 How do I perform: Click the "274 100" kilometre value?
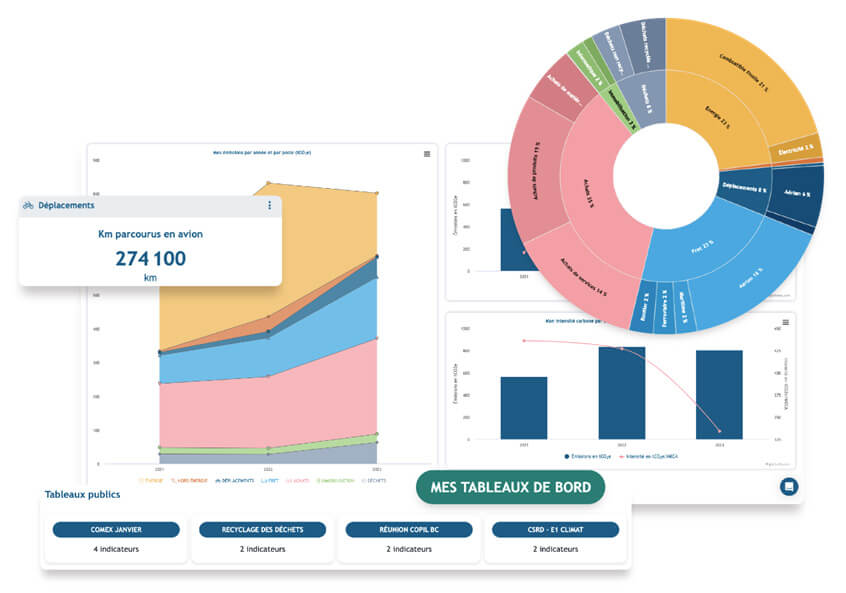click(151, 258)
